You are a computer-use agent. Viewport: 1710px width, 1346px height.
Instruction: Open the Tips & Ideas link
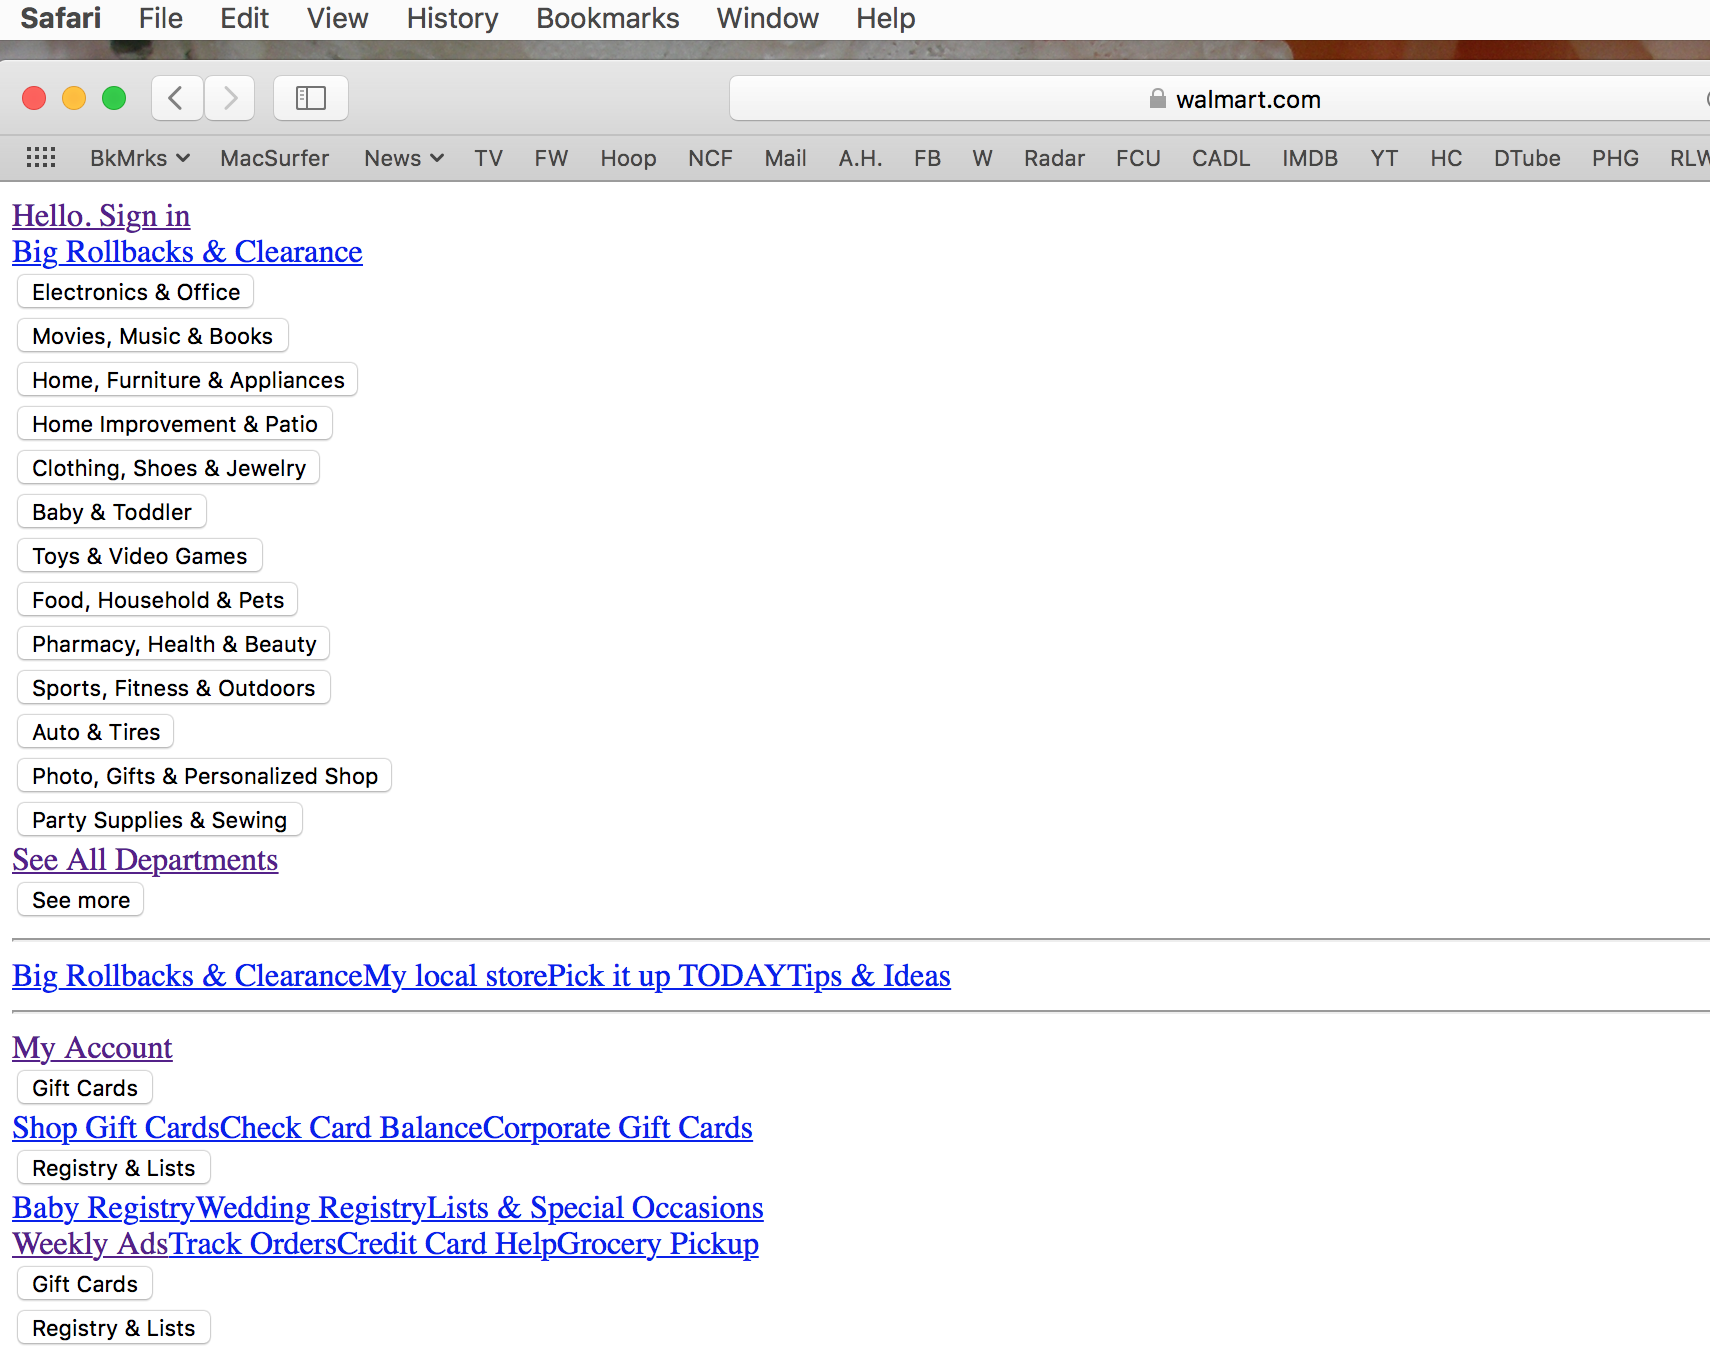[x=870, y=976]
